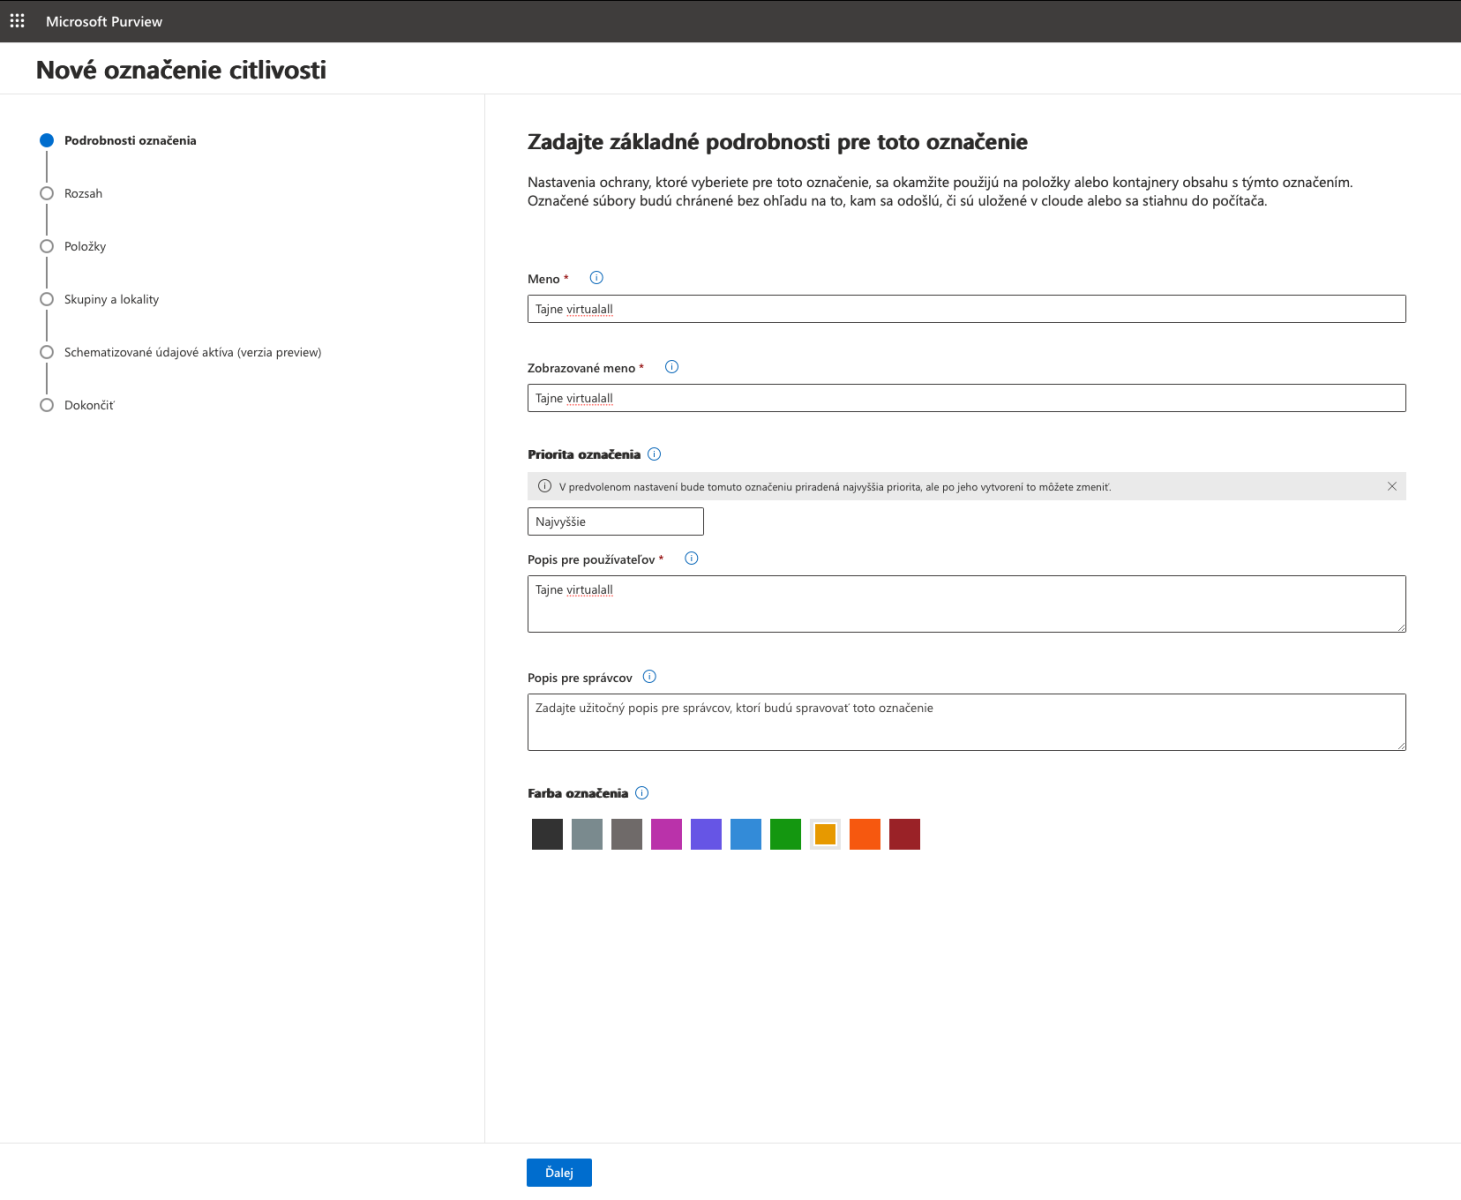Image resolution: width=1461 pixels, height=1200 pixels.
Task: Click the info icon next to Meno
Action: click(x=596, y=278)
